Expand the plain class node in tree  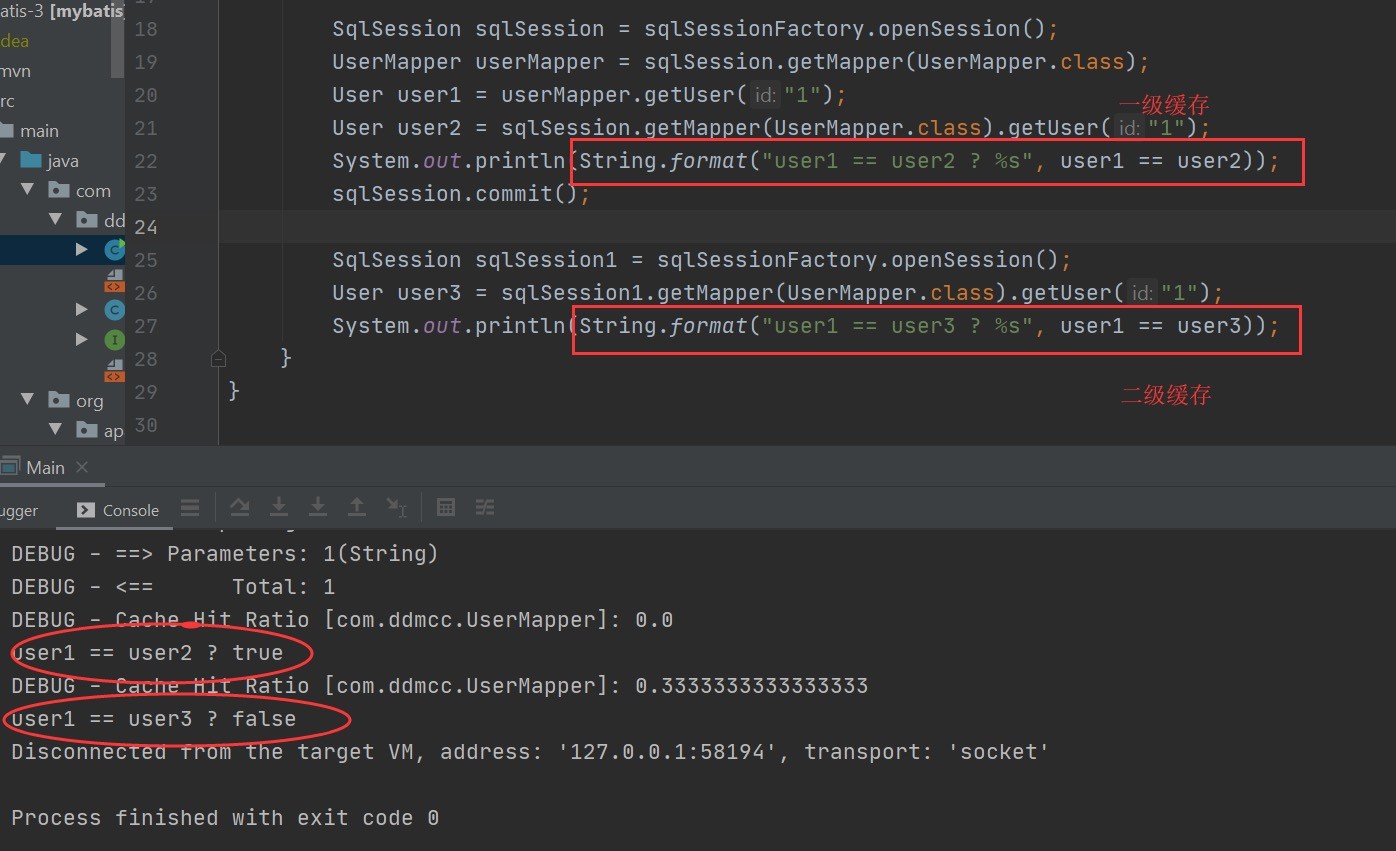point(82,310)
